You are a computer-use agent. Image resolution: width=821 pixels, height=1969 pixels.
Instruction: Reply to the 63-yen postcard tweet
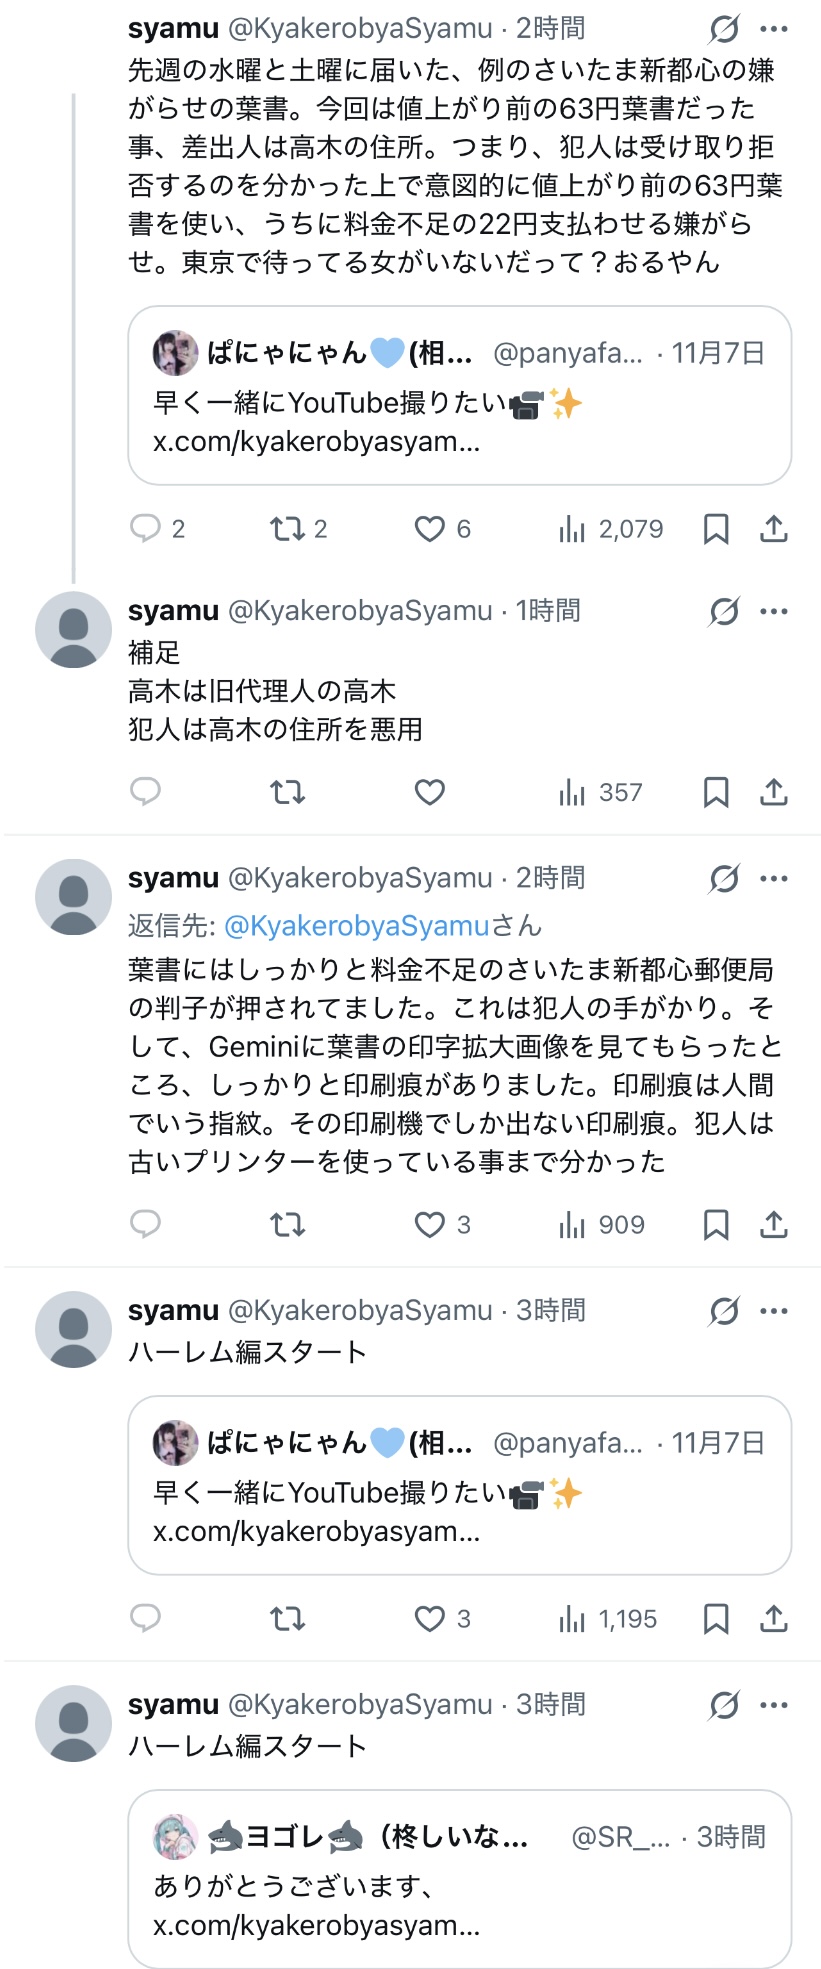[x=146, y=529]
